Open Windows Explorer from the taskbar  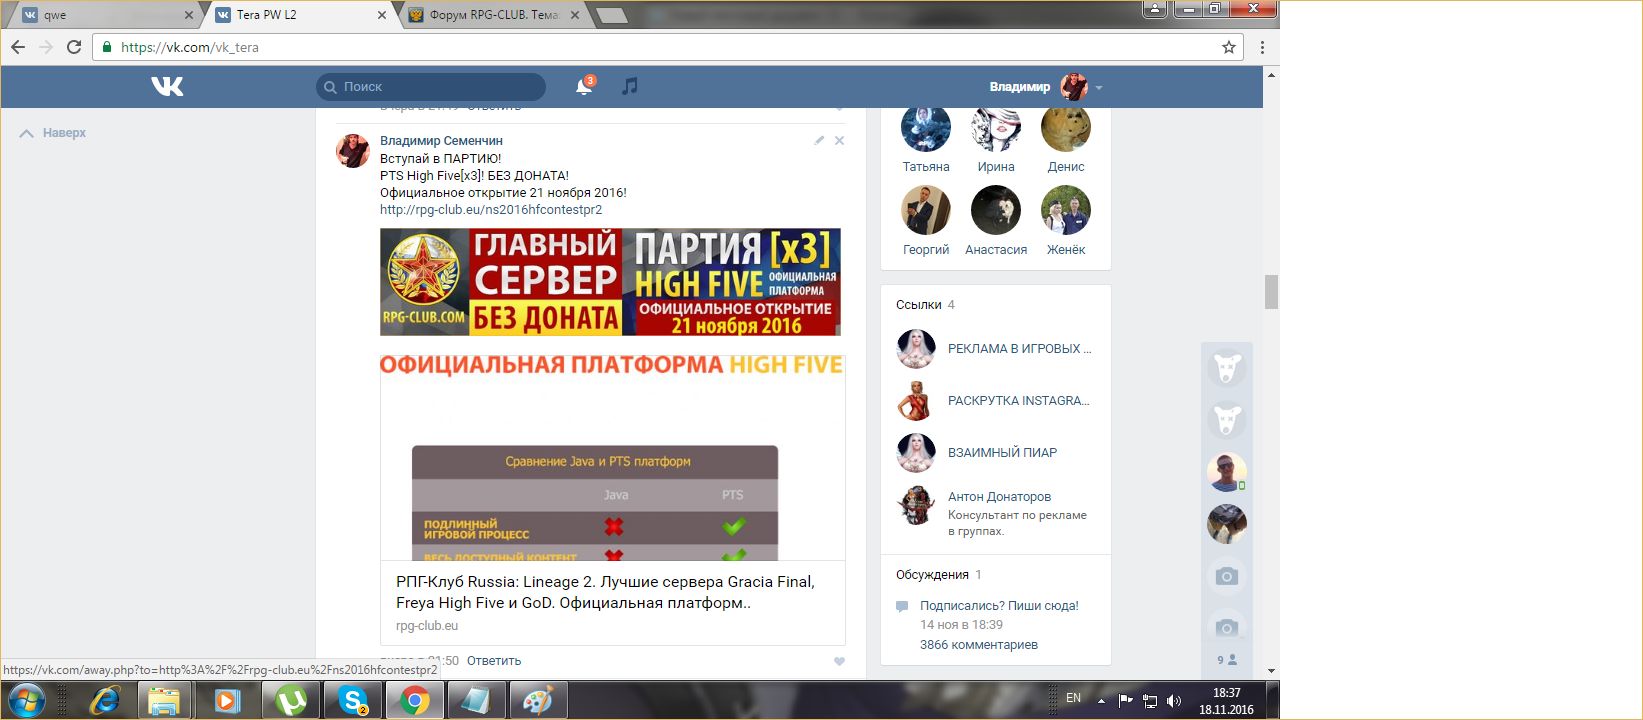click(164, 700)
